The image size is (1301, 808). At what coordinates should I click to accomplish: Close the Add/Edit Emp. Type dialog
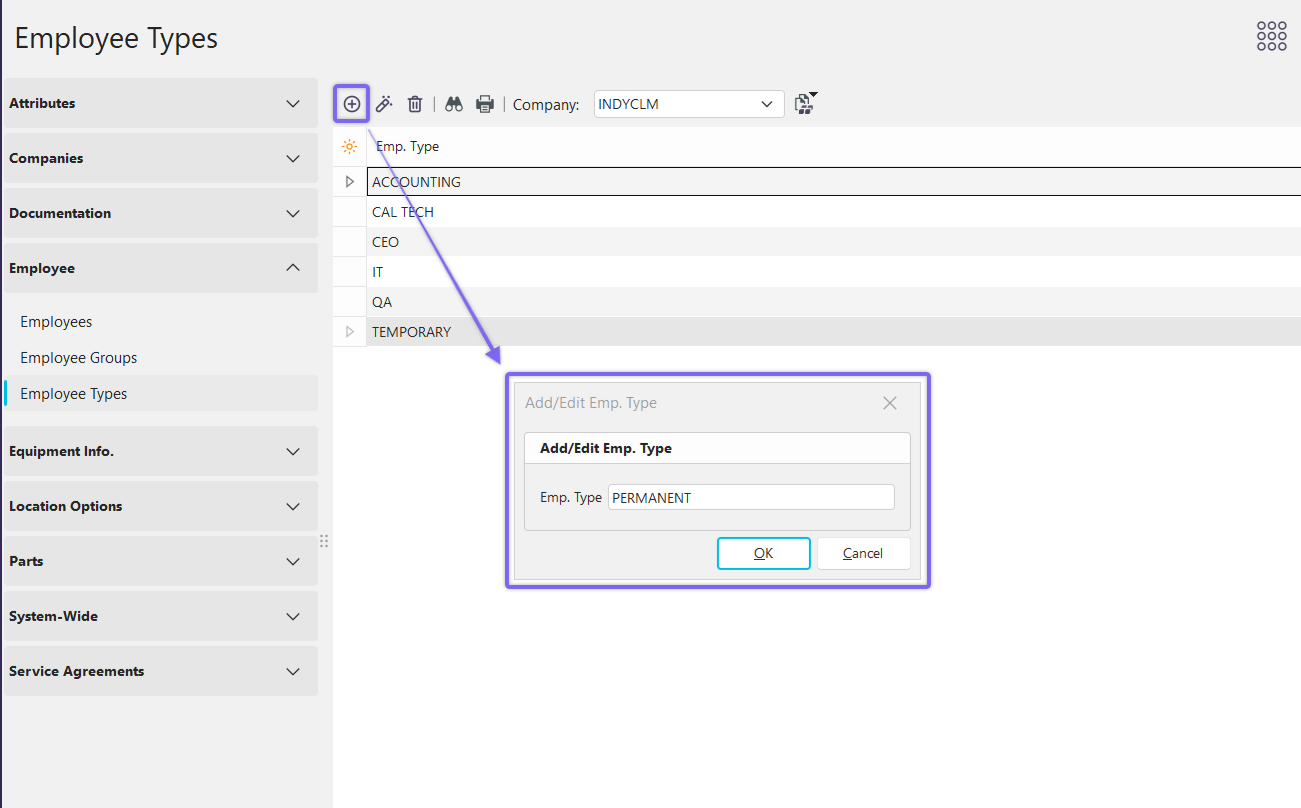pyautogui.click(x=889, y=403)
